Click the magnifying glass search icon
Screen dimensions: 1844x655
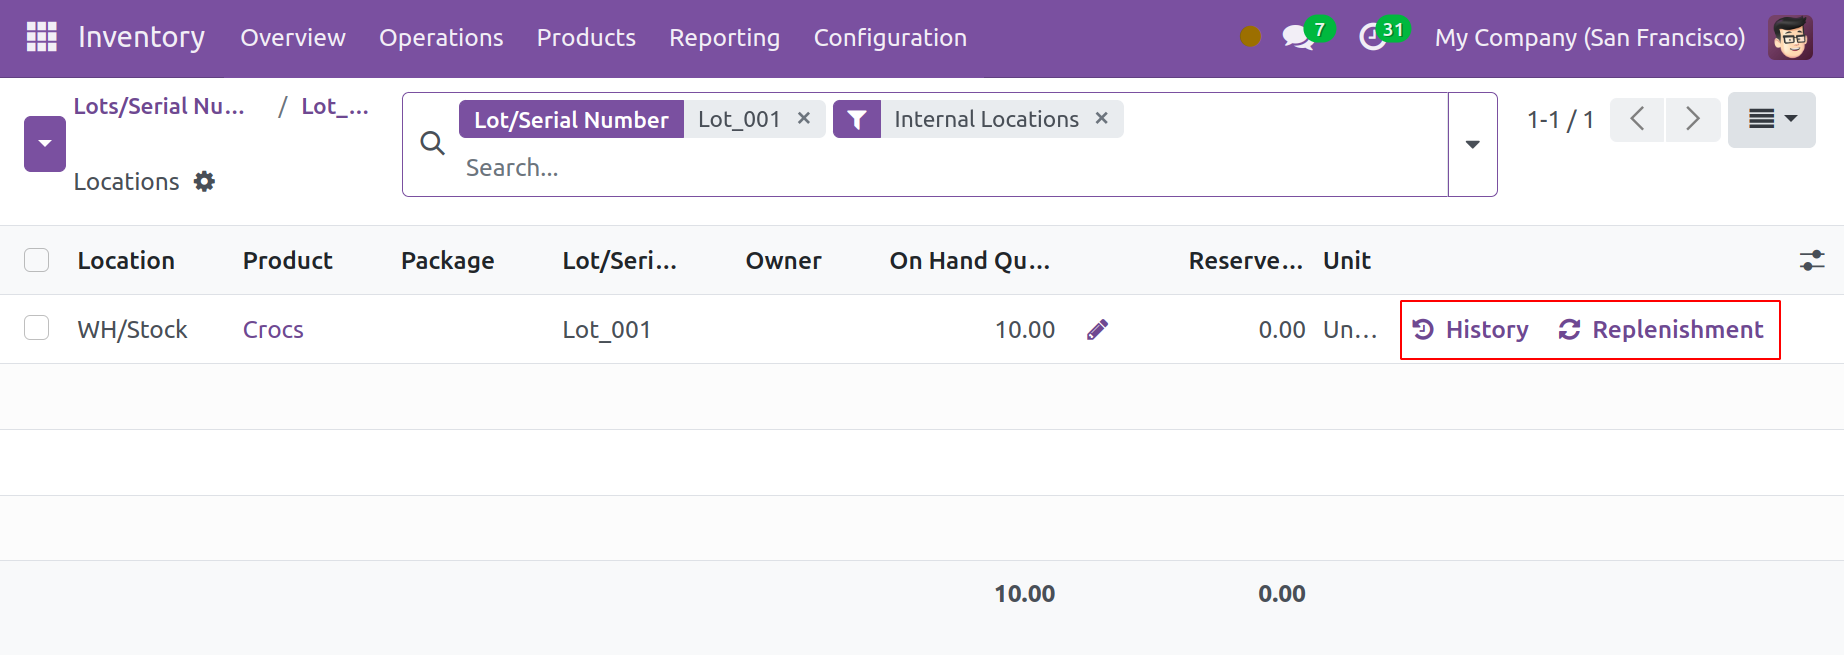(432, 144)
